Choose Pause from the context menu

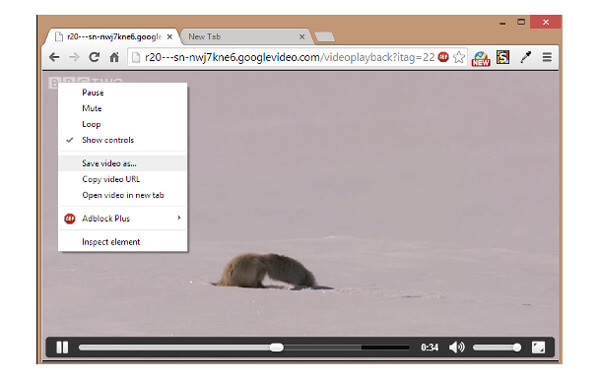click(x=123, y=93)
